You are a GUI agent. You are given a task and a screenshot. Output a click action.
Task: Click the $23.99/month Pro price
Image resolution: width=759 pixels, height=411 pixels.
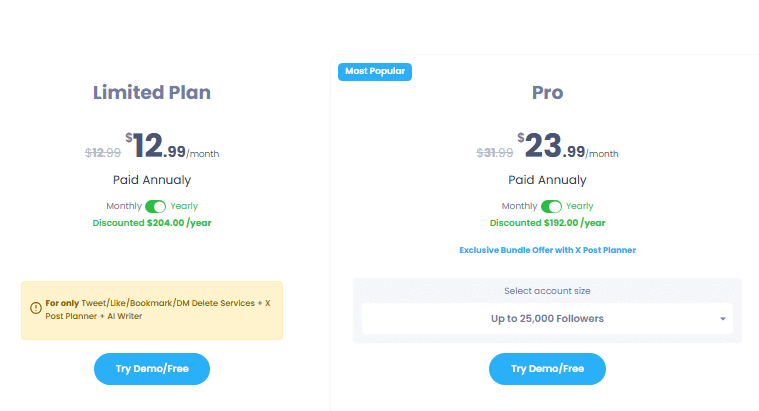[566, 146]
